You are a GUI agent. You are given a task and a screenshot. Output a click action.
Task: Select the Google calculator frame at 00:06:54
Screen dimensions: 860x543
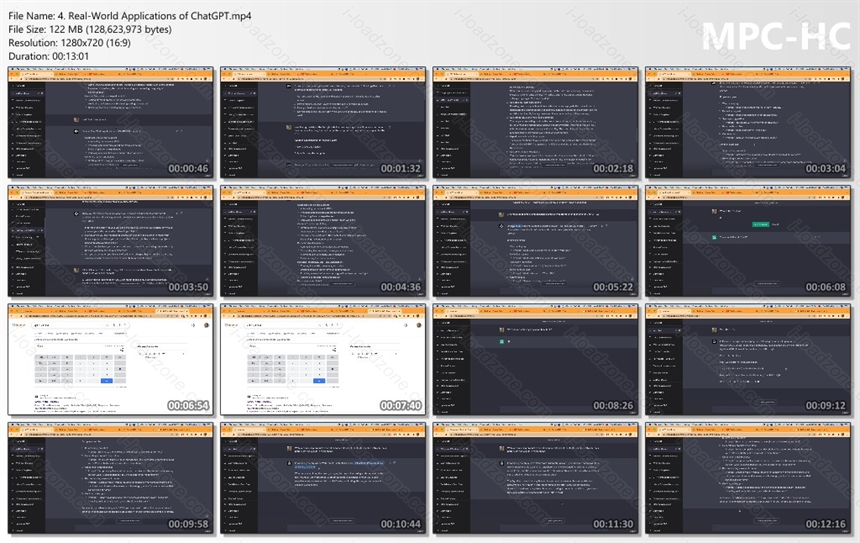(x=111, y=360)
